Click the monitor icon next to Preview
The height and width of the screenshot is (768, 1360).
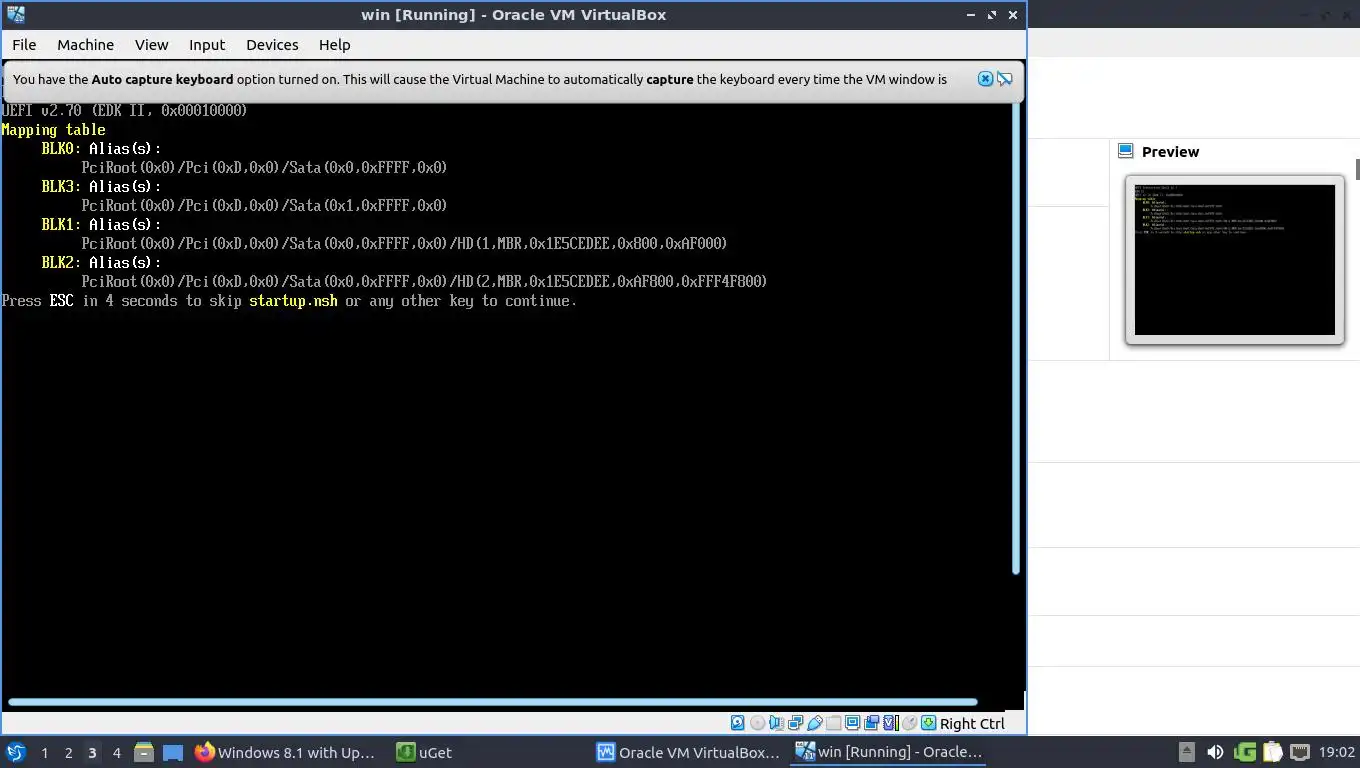pos(1125,151)
